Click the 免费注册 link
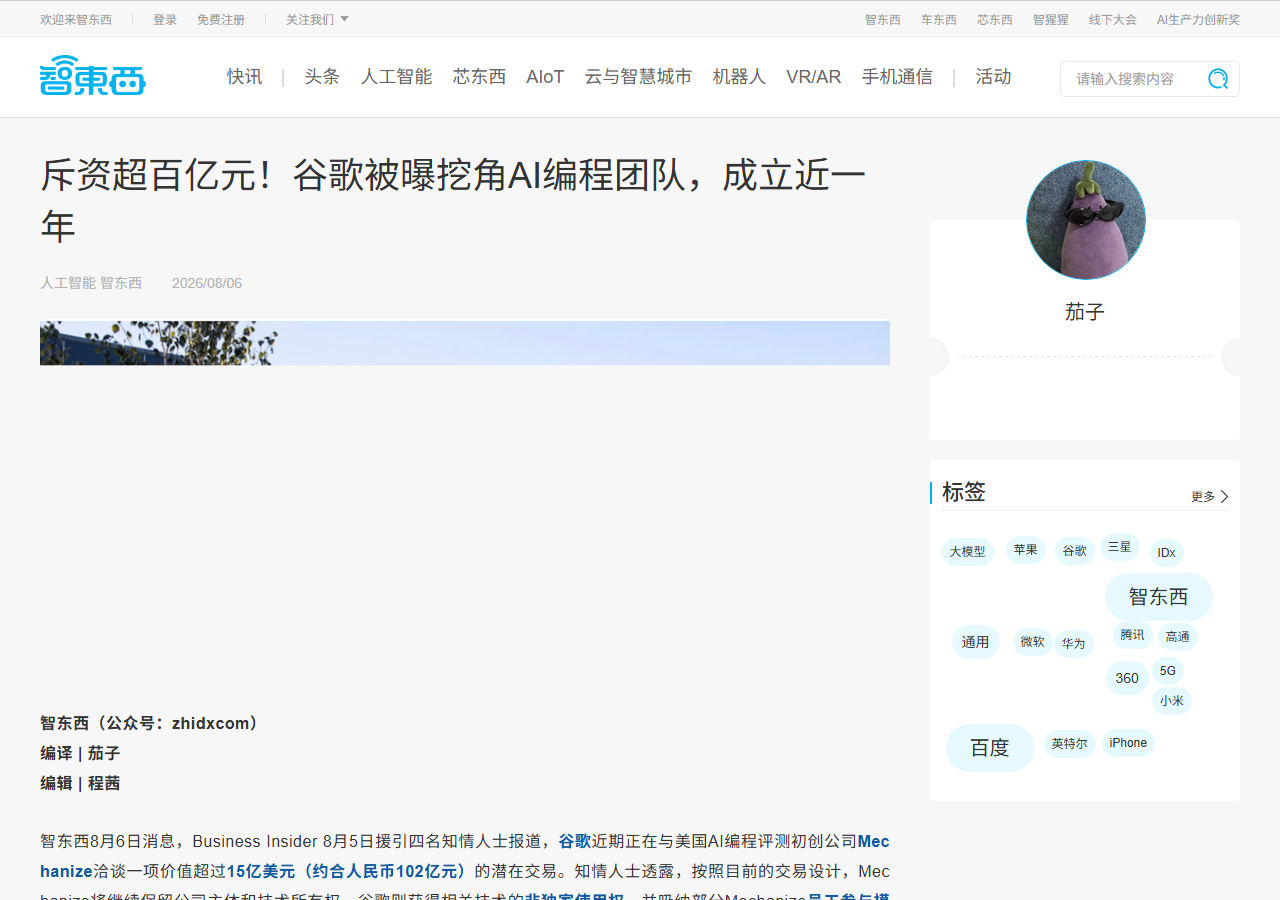1280x900 pixels. coord(221,19)
